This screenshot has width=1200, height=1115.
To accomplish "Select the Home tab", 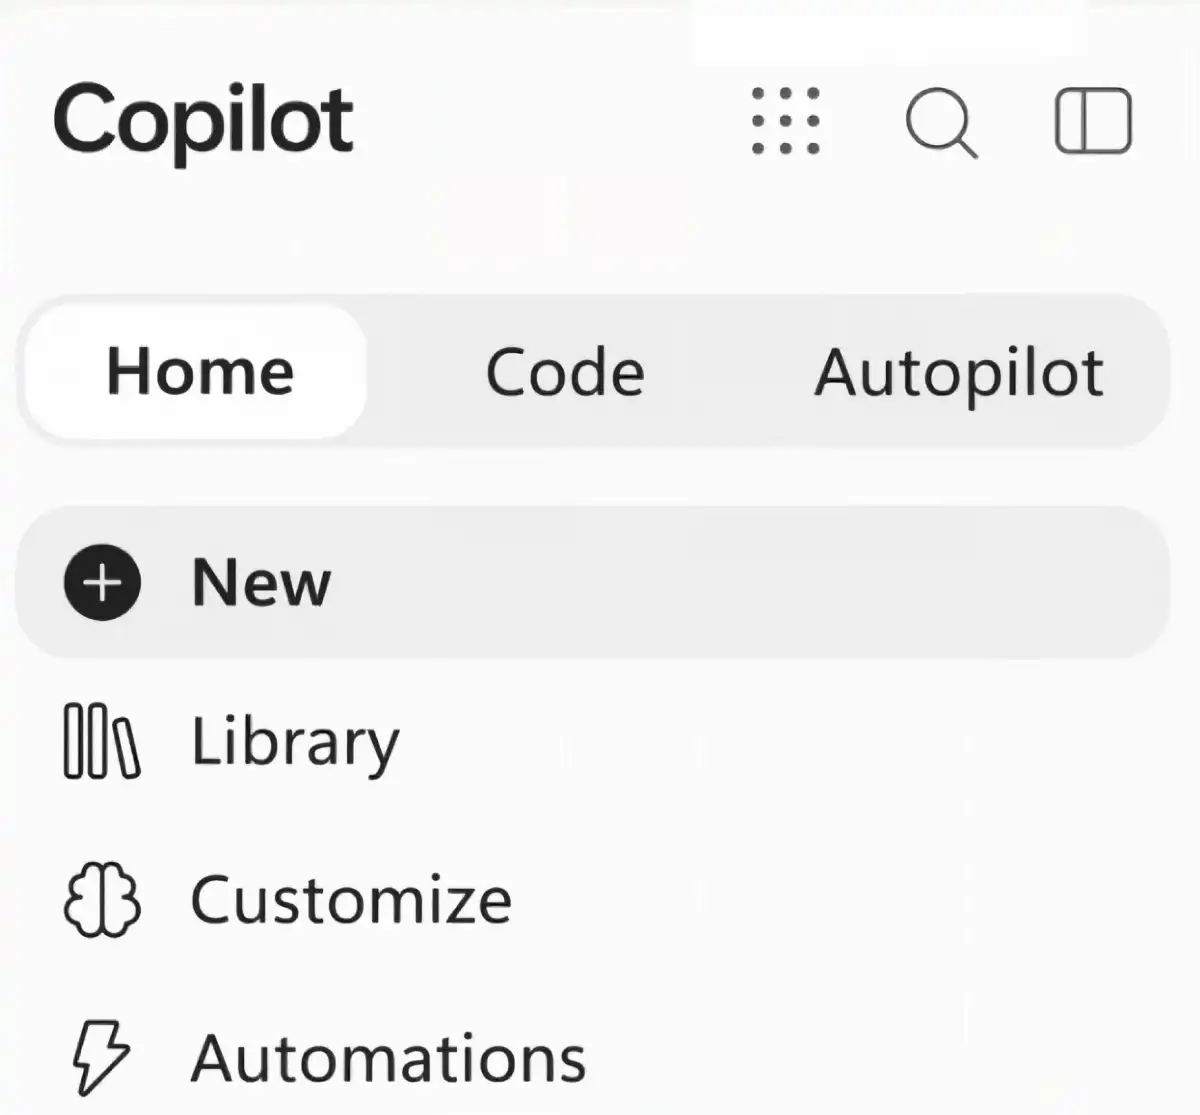I will [x=196, y=372].
